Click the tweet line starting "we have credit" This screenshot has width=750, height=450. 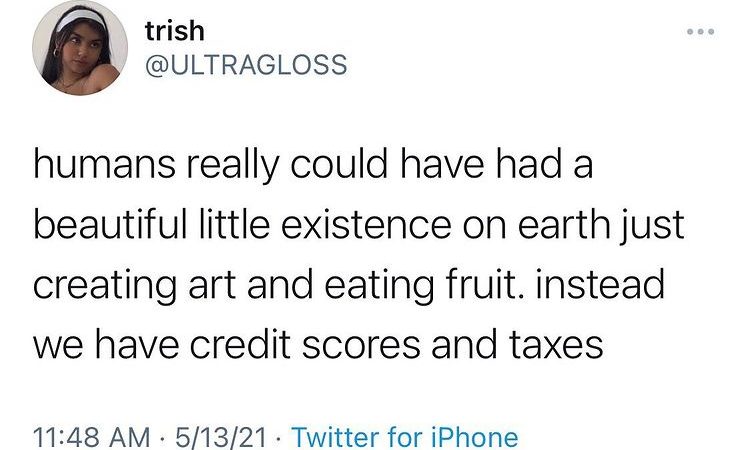319,345
